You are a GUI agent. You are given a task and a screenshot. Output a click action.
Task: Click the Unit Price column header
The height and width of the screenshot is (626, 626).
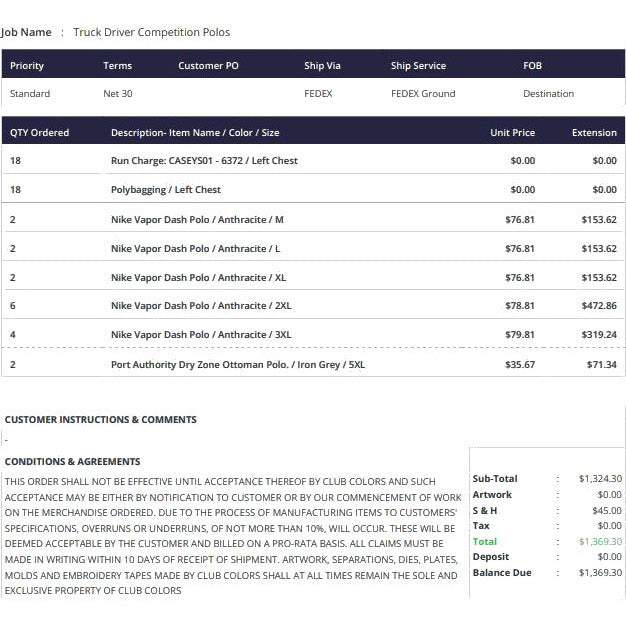click(x=513, y=133)
